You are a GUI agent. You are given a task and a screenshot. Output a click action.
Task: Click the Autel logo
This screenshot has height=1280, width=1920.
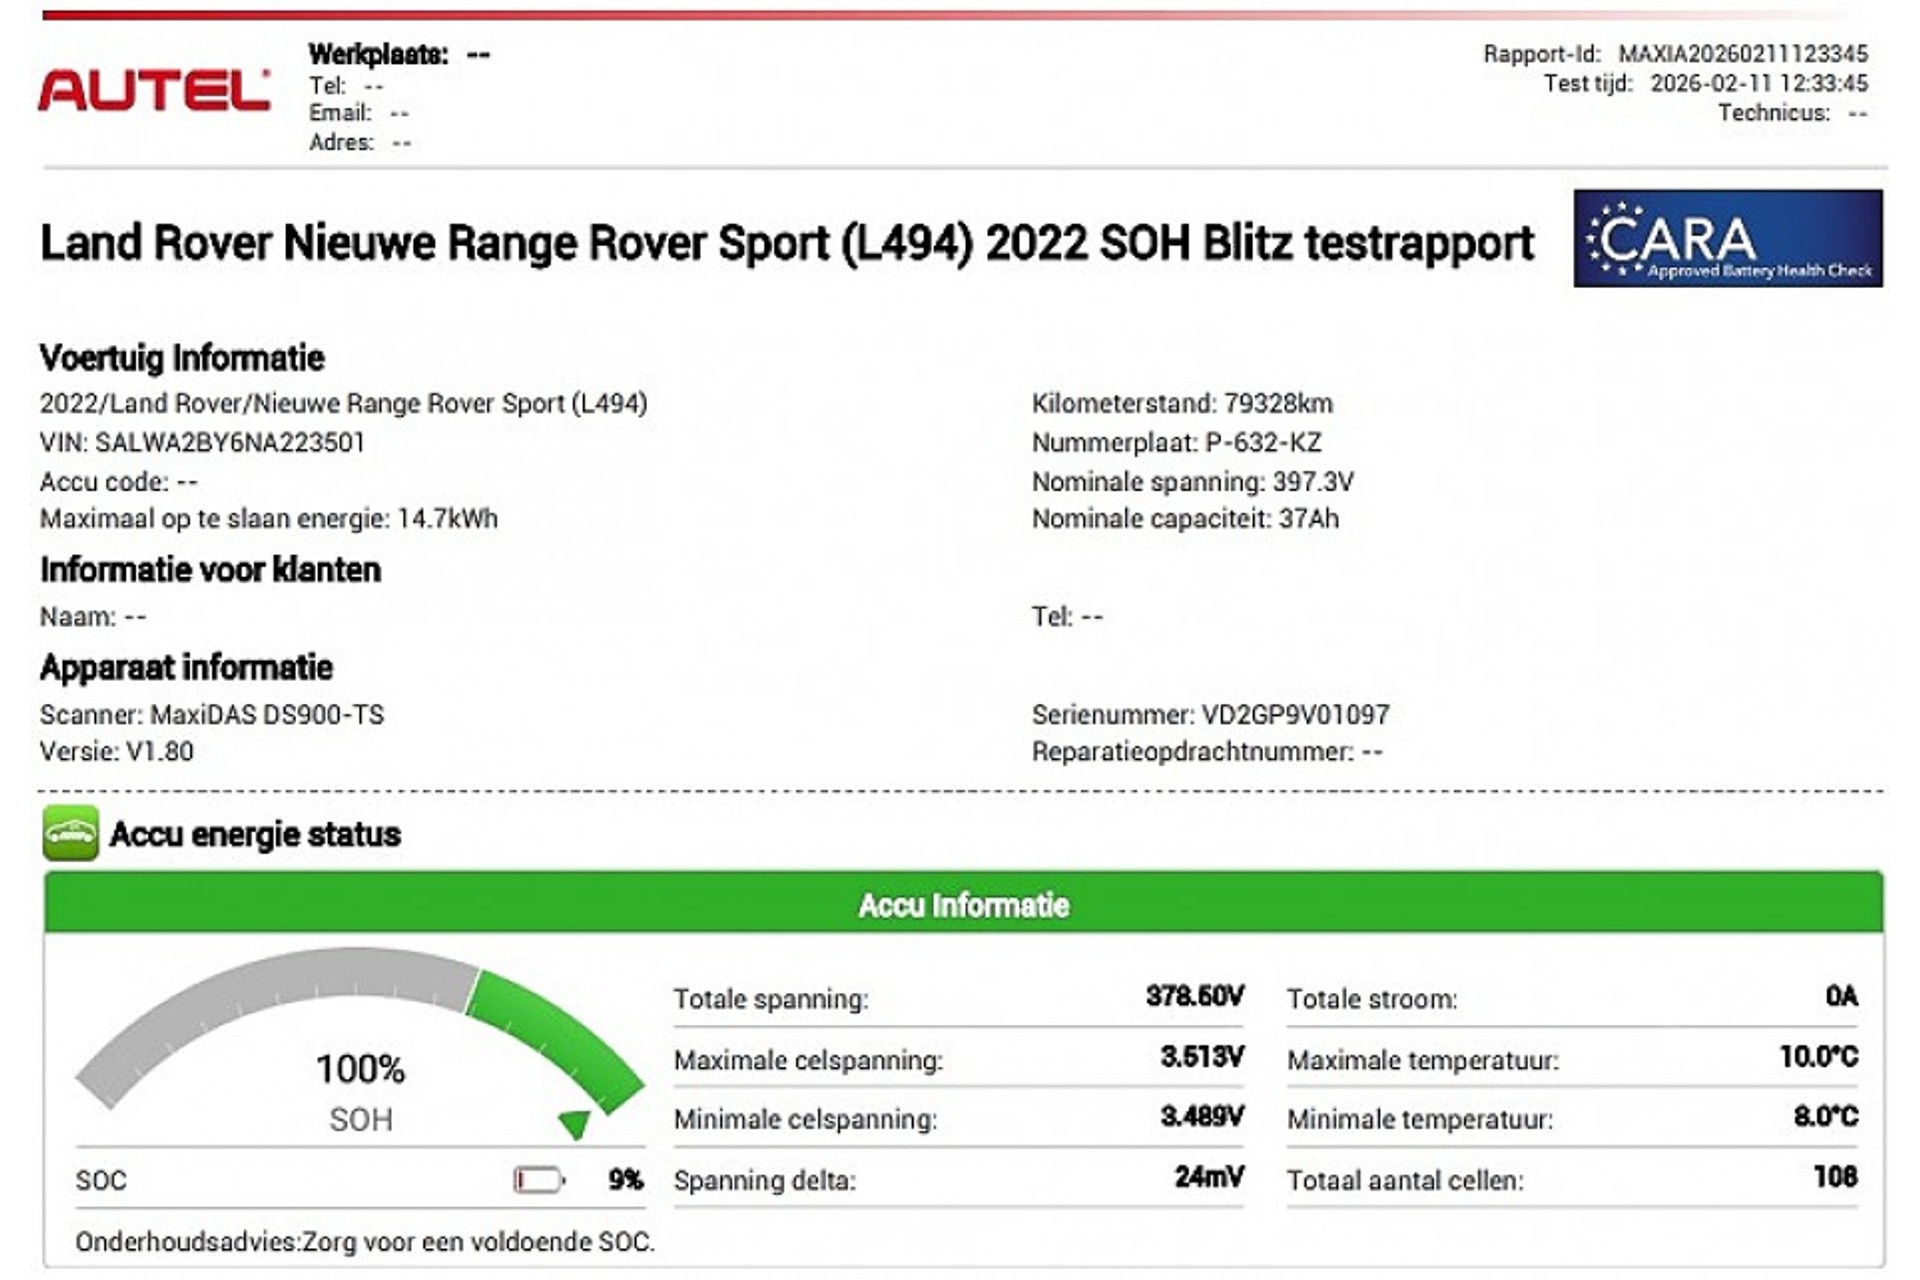point(154,90)
